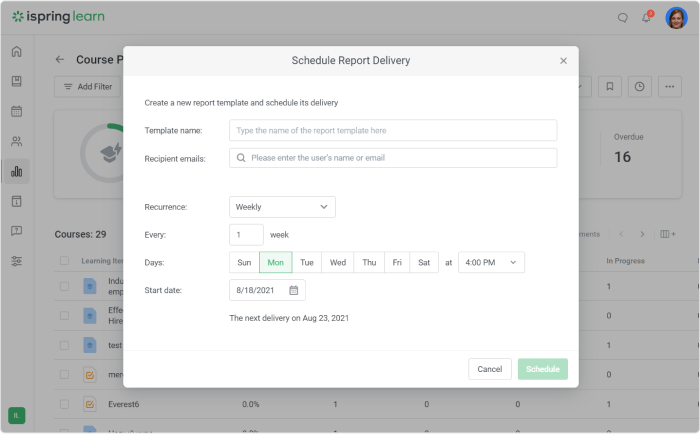
Task: Click the Add Filter button
Action: 88,87
